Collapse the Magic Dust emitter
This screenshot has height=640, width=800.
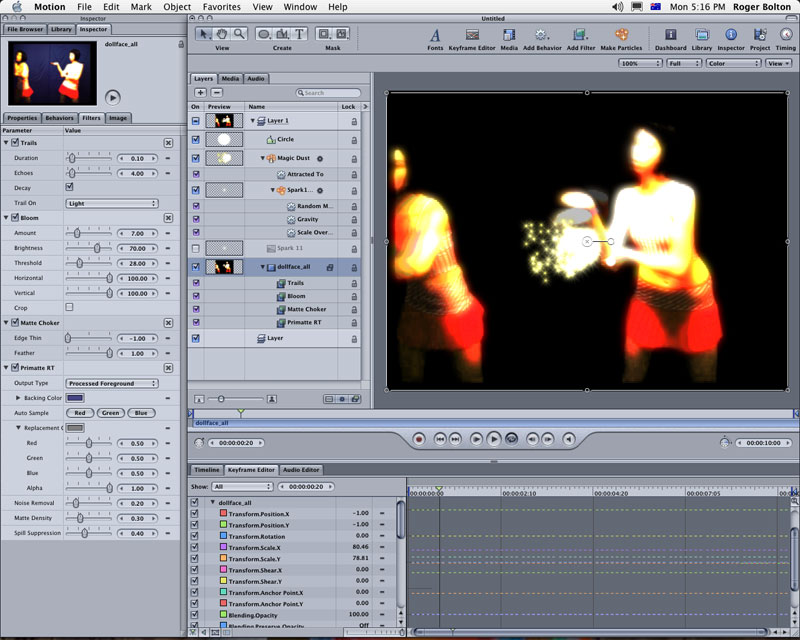[x=263, y=158]
